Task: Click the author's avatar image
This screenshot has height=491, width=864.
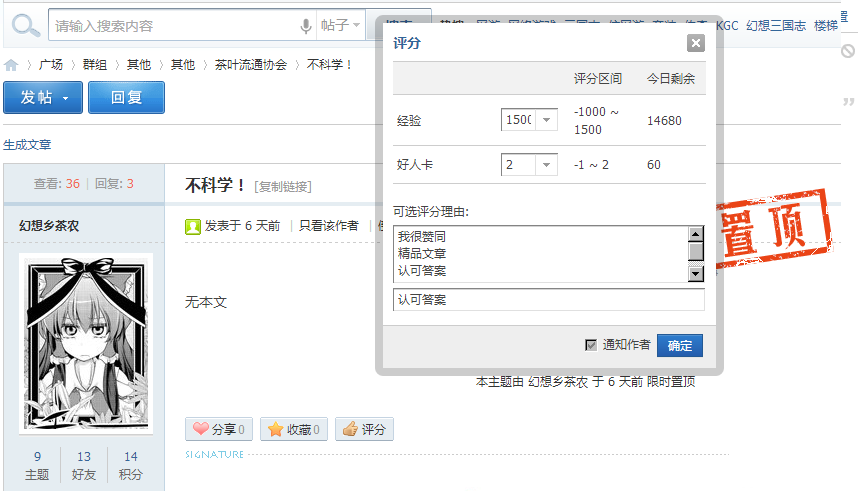Action: click(86, 343)
